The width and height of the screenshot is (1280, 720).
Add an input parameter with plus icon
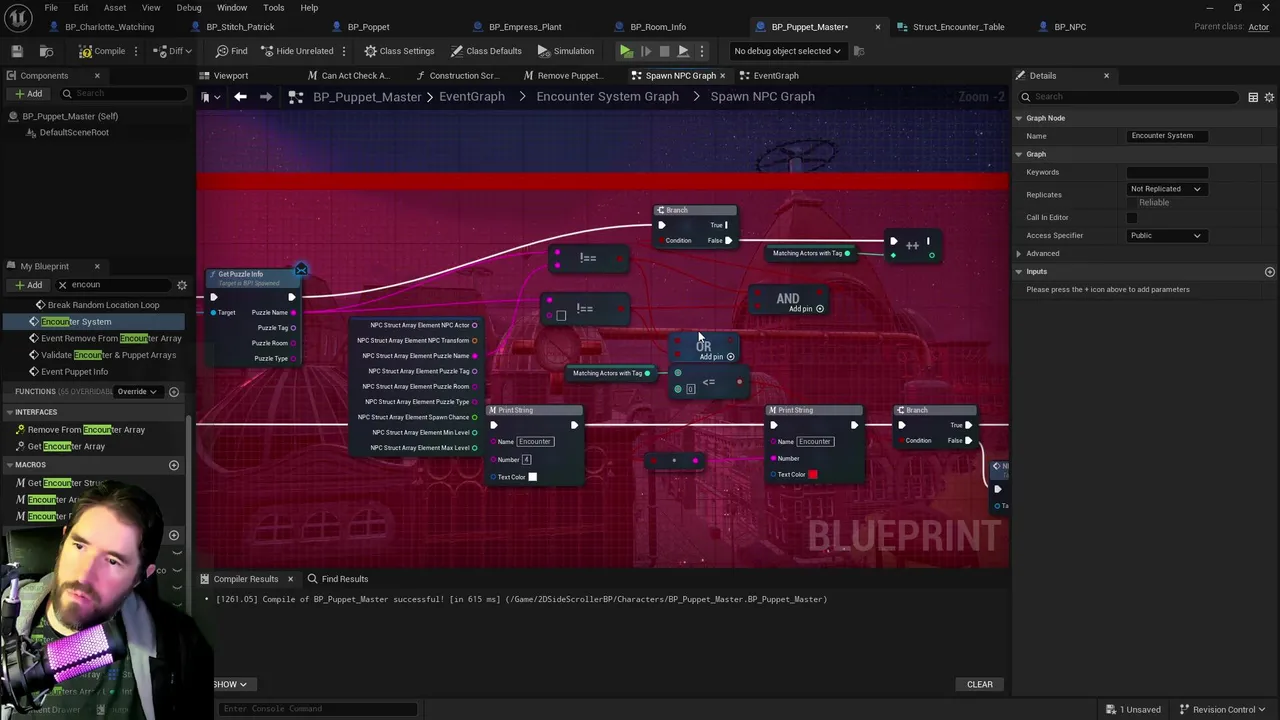click(1270, 272)
